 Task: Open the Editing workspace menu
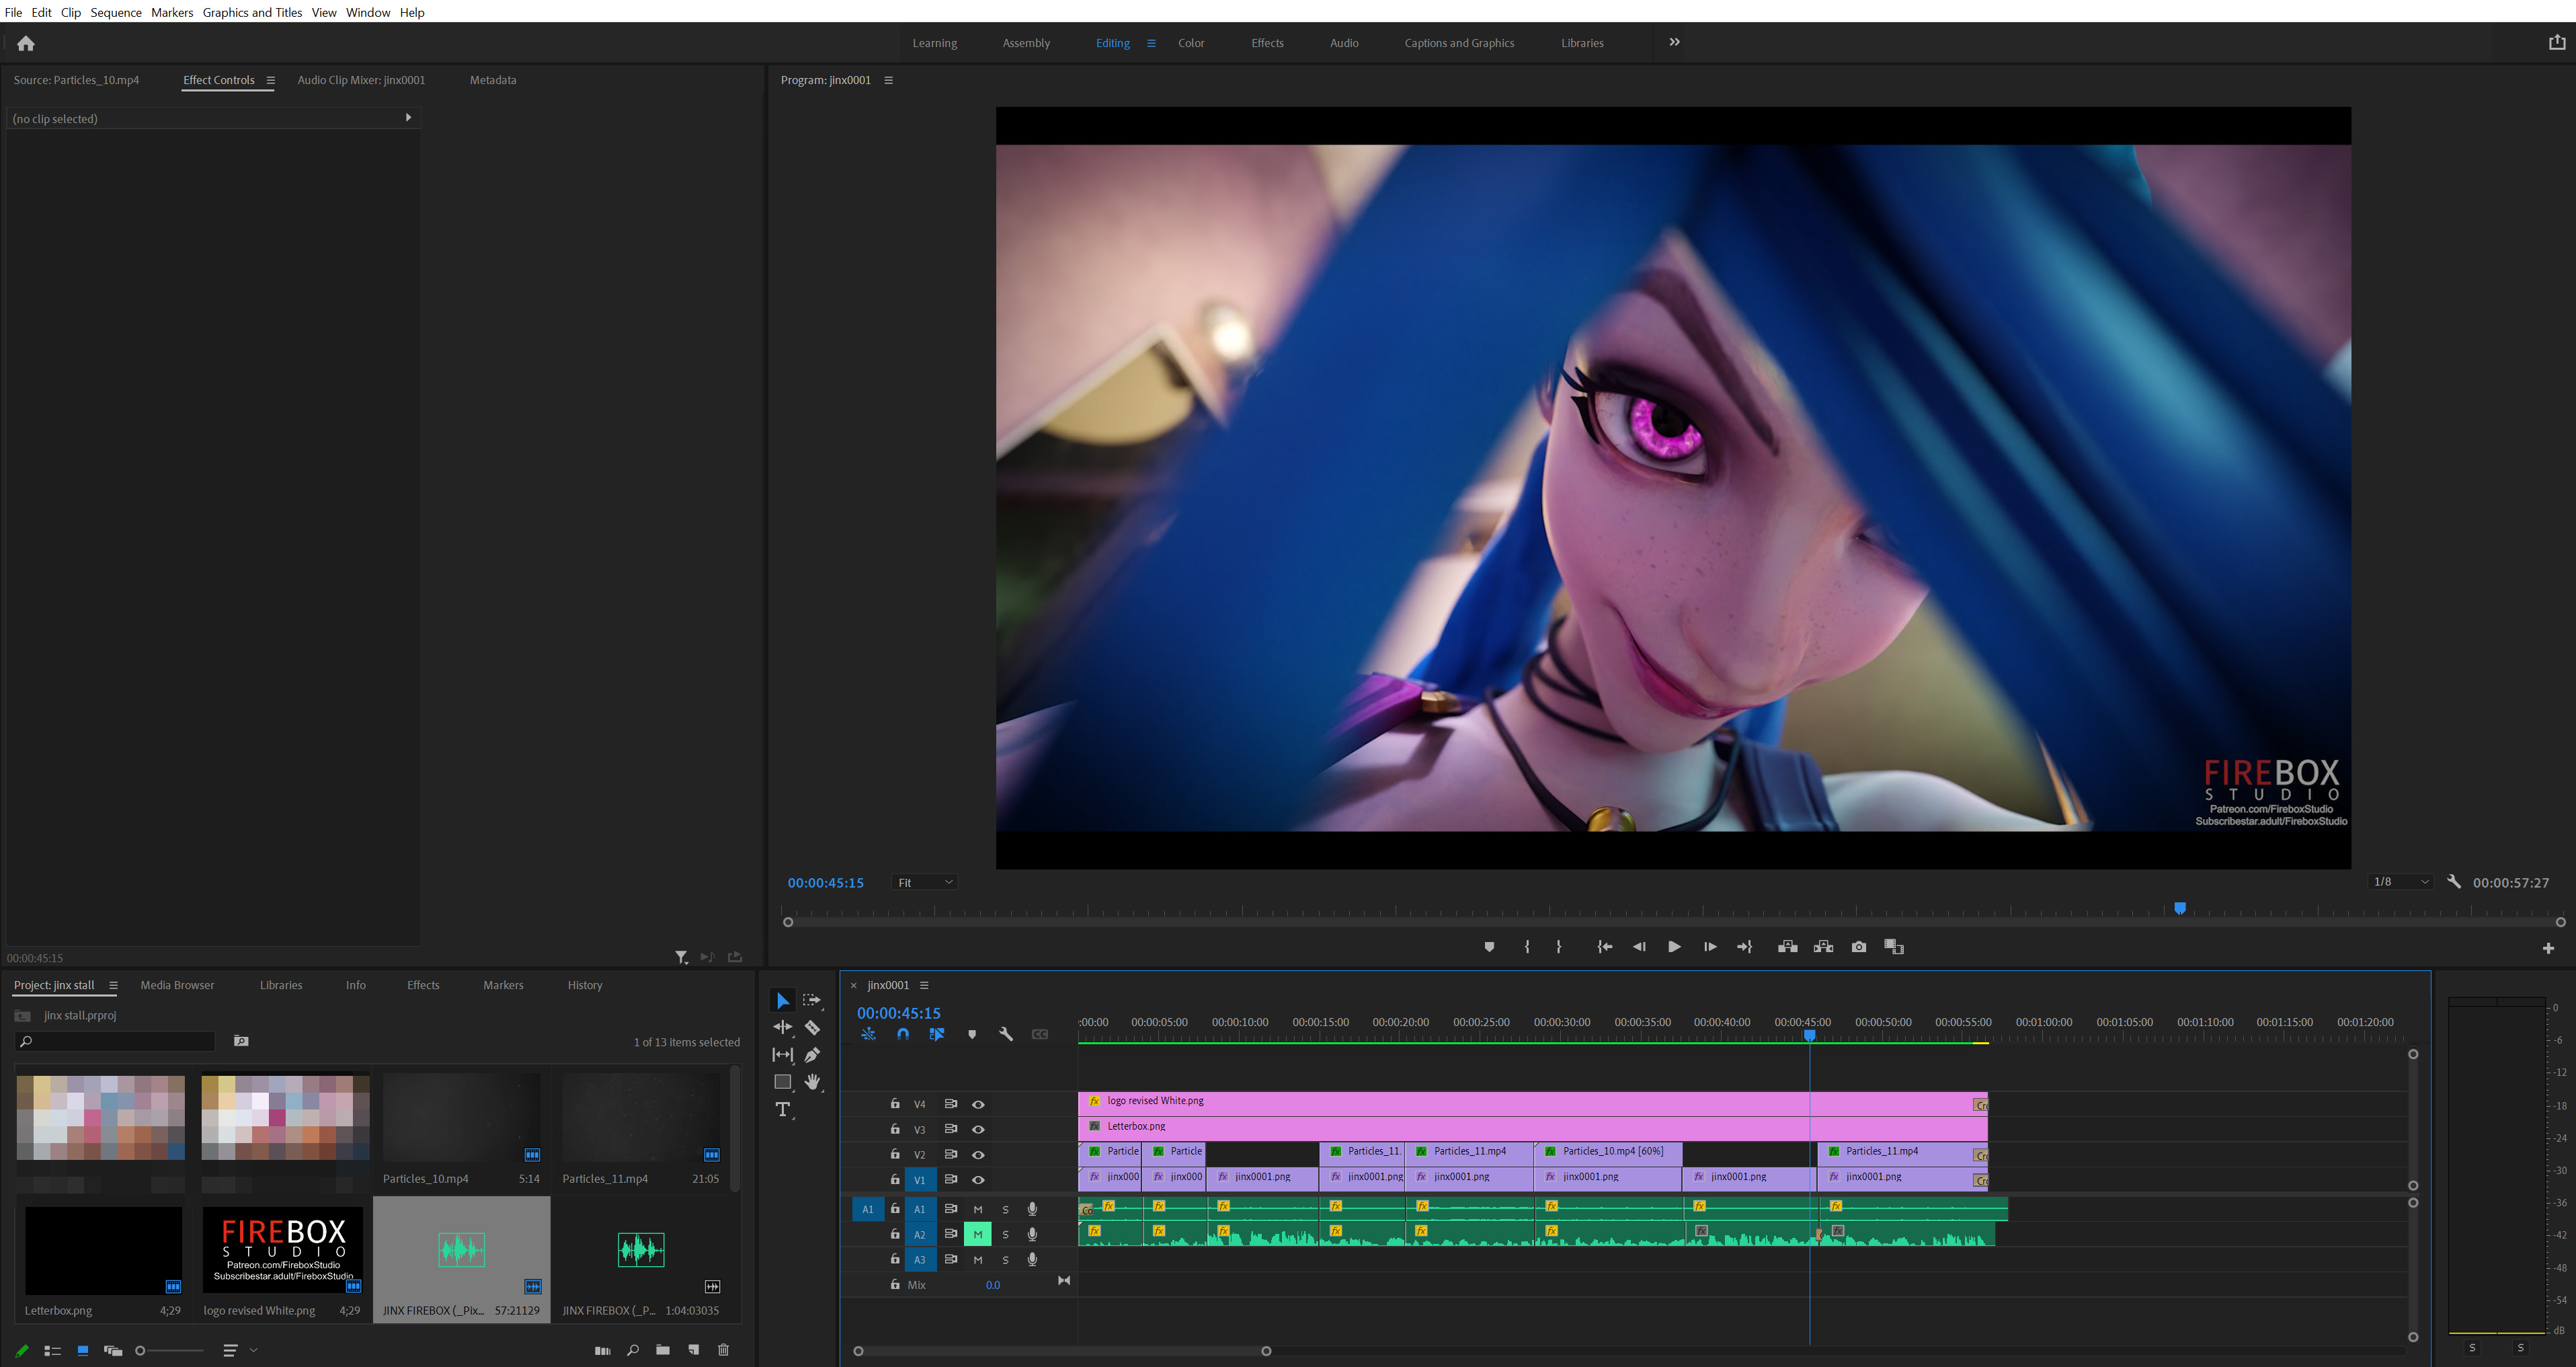point(1151,43)
